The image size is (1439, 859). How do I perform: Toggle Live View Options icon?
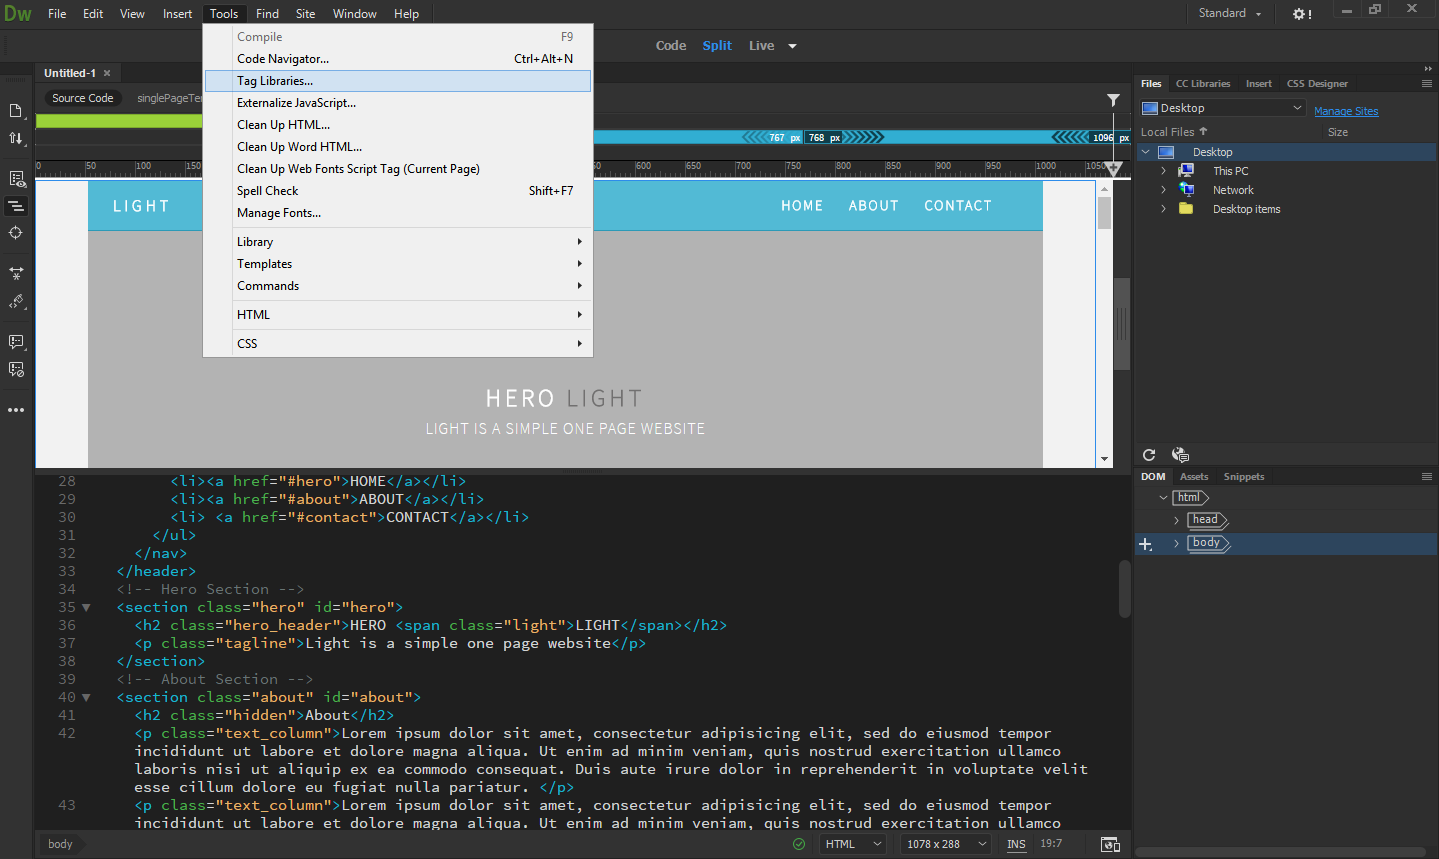tap(16, 179)
